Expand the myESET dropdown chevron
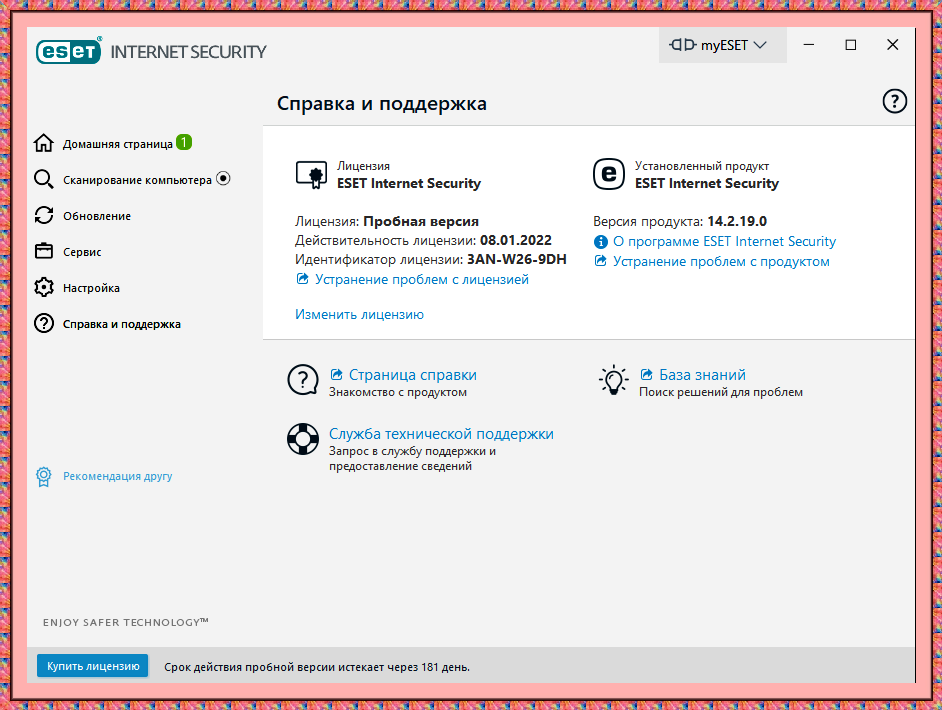The width and height of the screenshot is (942, 710). (x=760, y=45)
